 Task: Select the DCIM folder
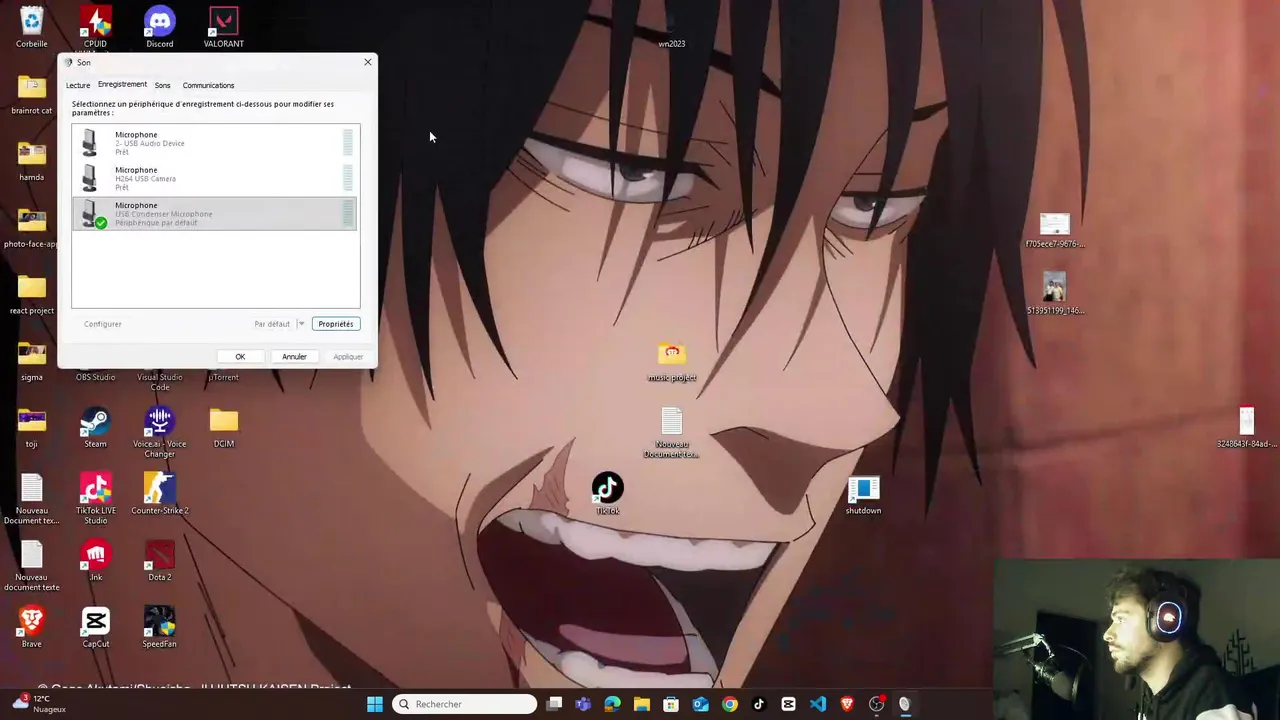pos(224,427)
